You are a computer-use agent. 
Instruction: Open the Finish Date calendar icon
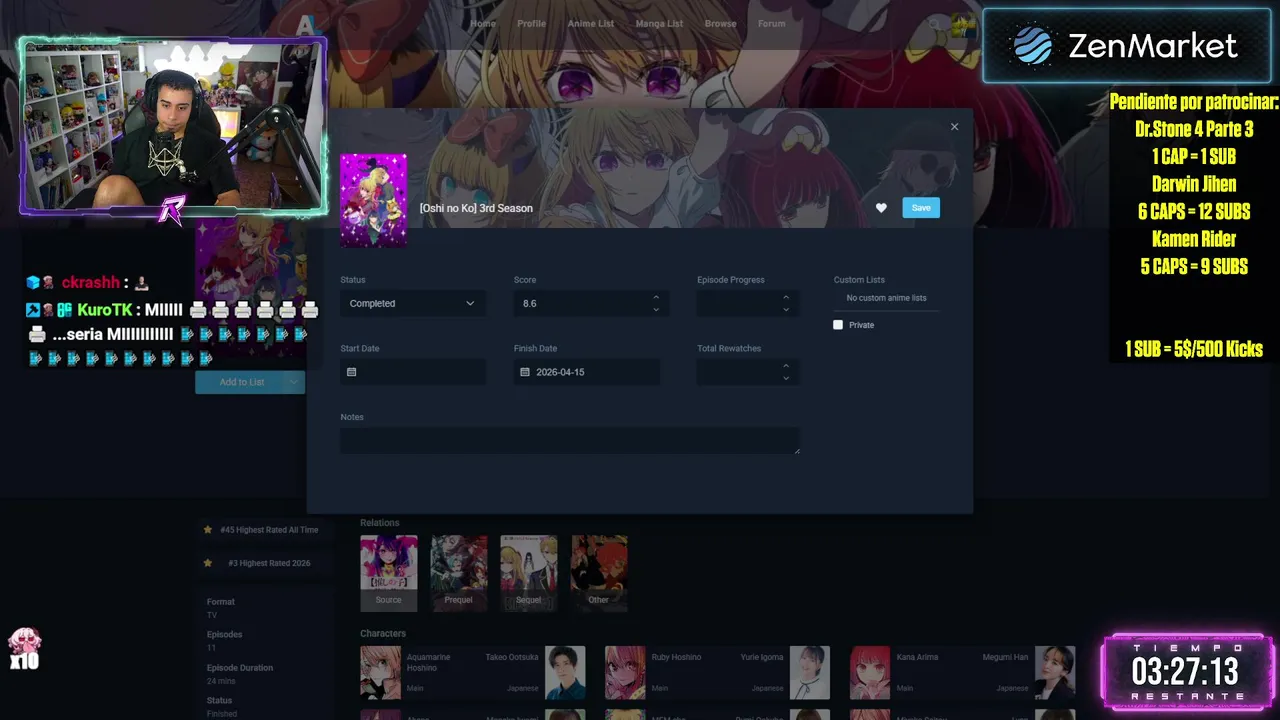[x=525, y=372]
